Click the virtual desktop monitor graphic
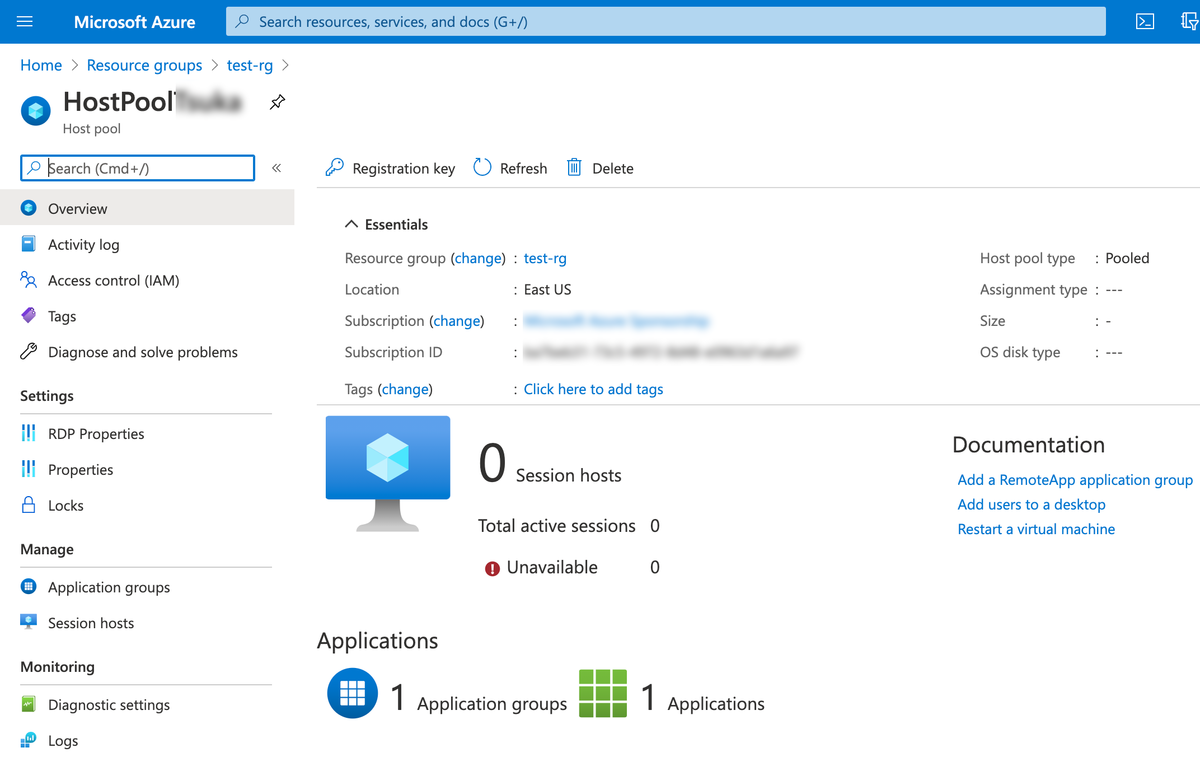This screenshot has width=1200, height=757. click(388, 474)
